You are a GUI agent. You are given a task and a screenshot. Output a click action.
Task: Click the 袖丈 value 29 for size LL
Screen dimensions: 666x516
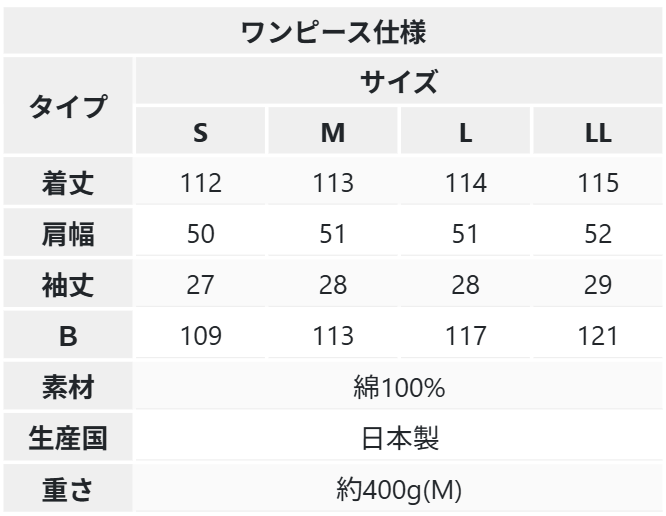[x=598, y=285]
